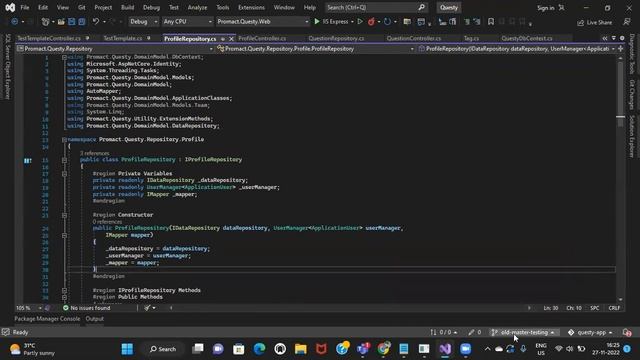Viewport: 640px width, 360px height.
Task: Open the File menu
Action: [25, 7]
